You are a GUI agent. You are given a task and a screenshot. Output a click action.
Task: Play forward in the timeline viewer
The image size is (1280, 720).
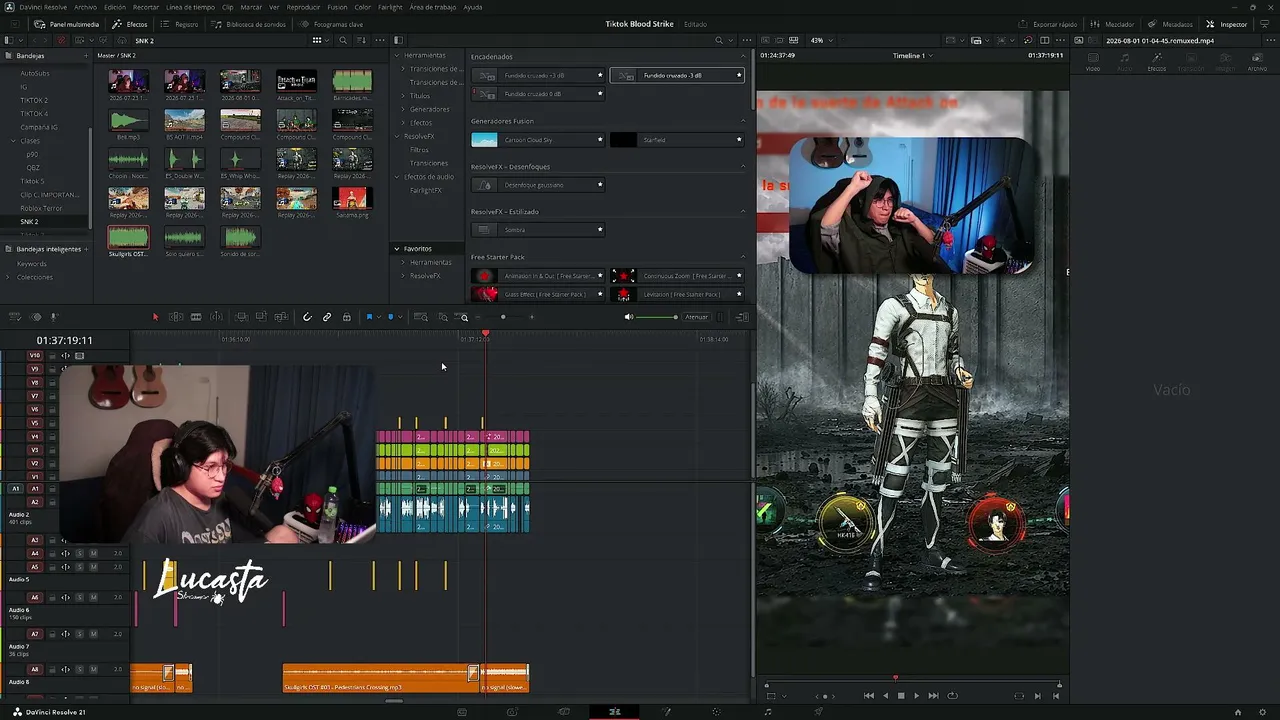[x=916, y=696]
